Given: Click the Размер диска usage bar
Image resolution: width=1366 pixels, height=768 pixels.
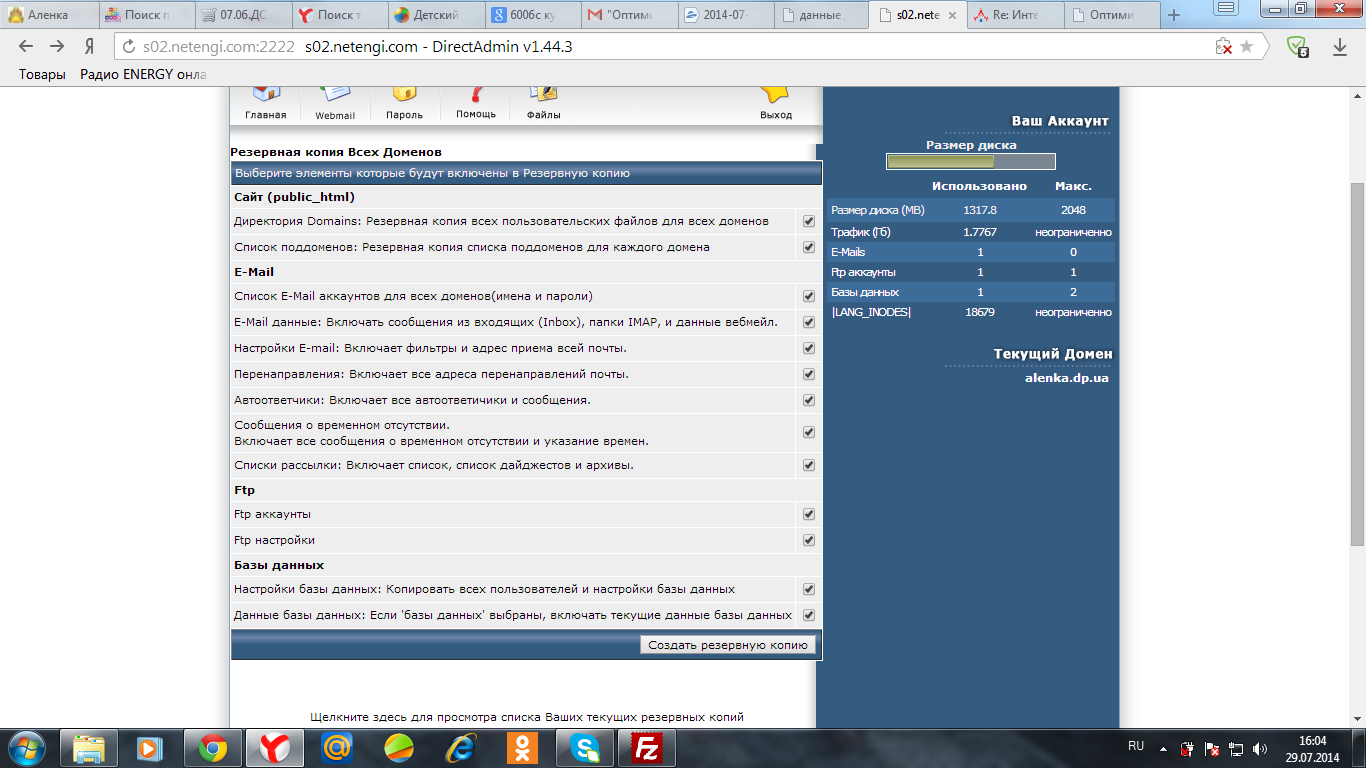Looking at the screenshot, I should (x=970, y=162).
